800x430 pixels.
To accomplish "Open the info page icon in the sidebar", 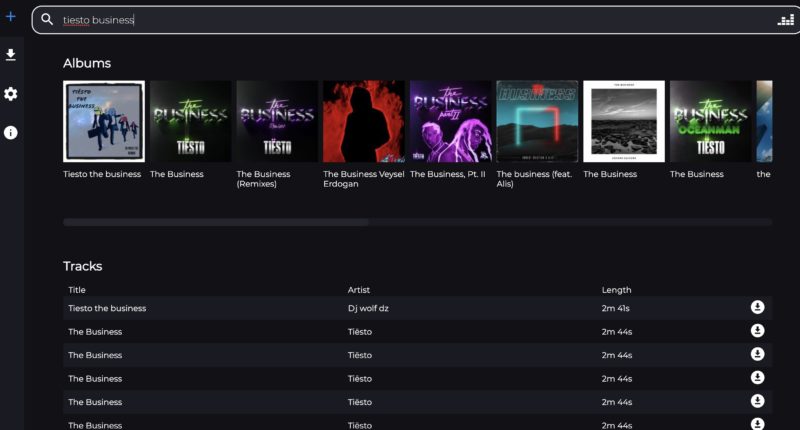I will [11, 132].
